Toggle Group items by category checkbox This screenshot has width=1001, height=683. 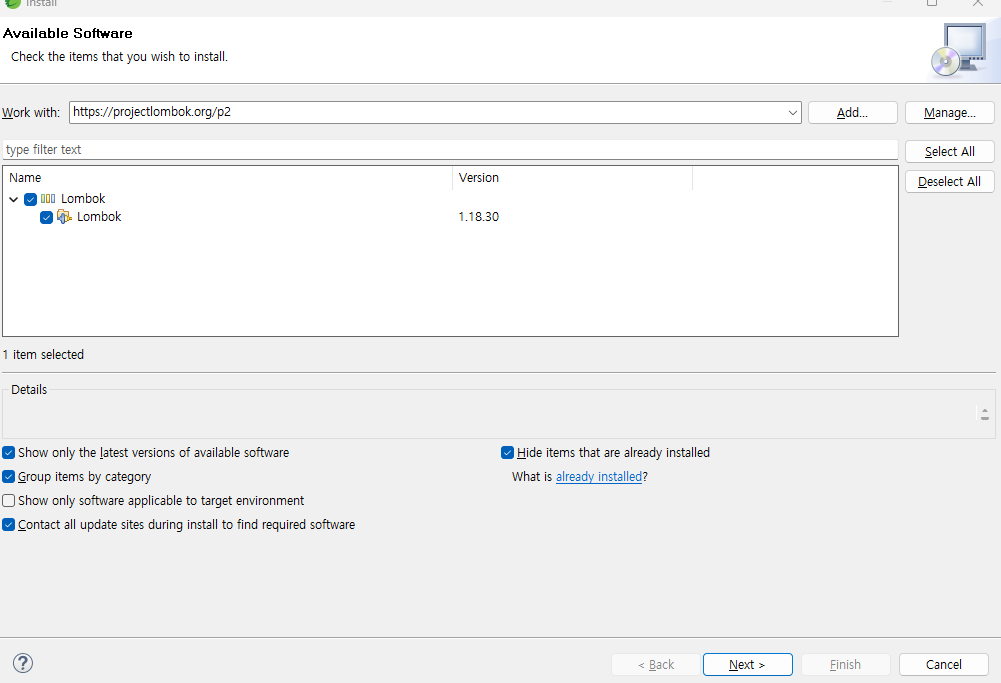tap(8, 477)
